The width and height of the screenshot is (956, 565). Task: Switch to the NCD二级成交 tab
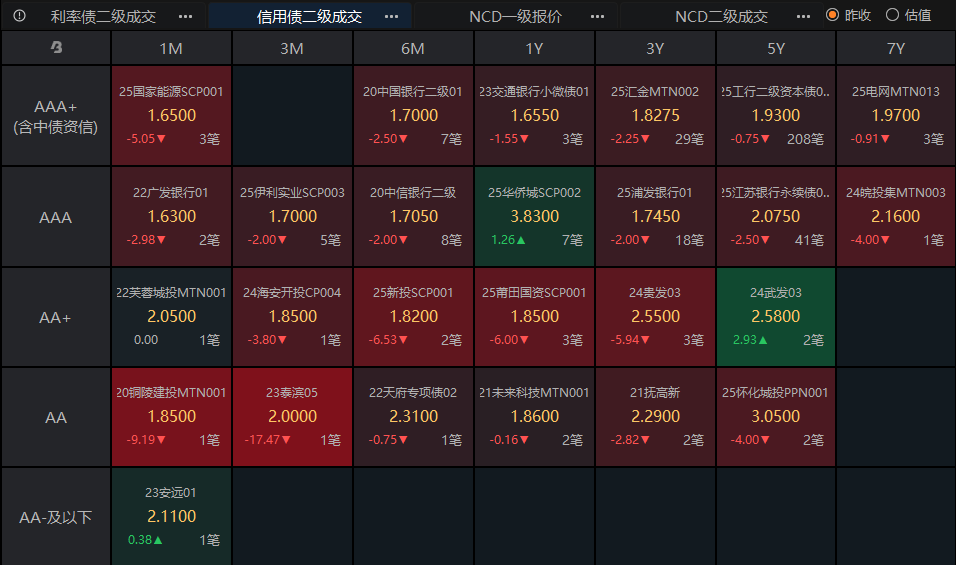click(721, 16)
